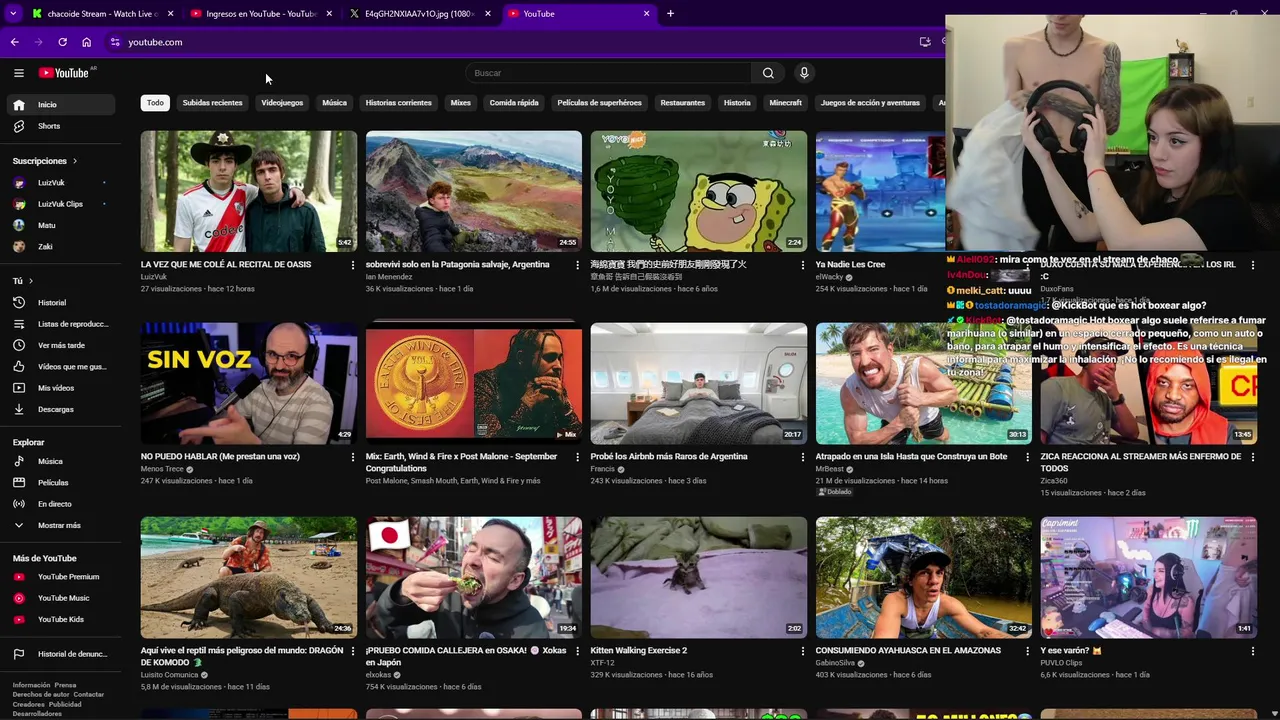Open Mis videos in sidebar

[62, 388]
